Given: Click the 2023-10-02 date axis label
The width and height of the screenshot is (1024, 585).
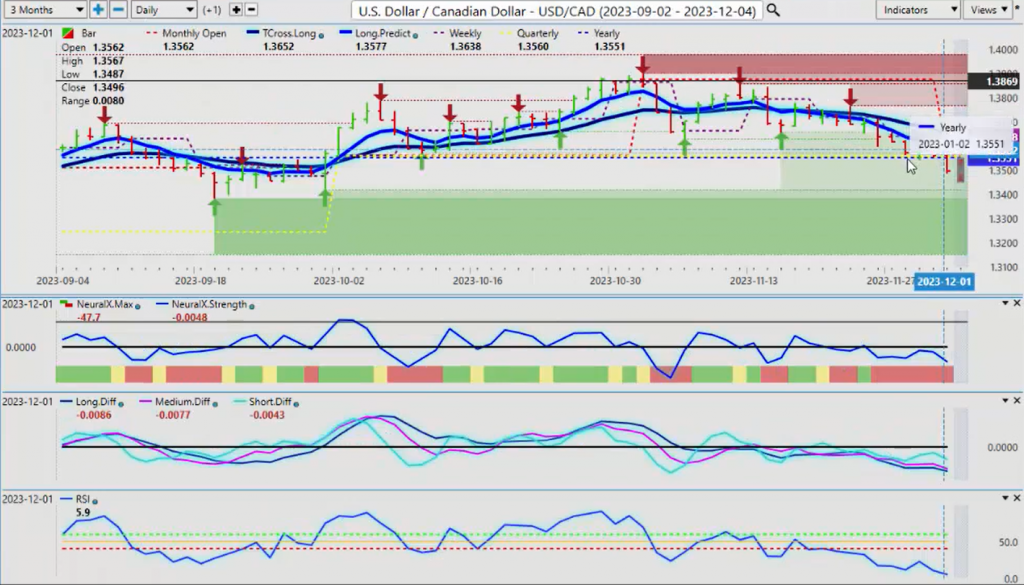Looking at the screenshot, I should pos(338,281).
